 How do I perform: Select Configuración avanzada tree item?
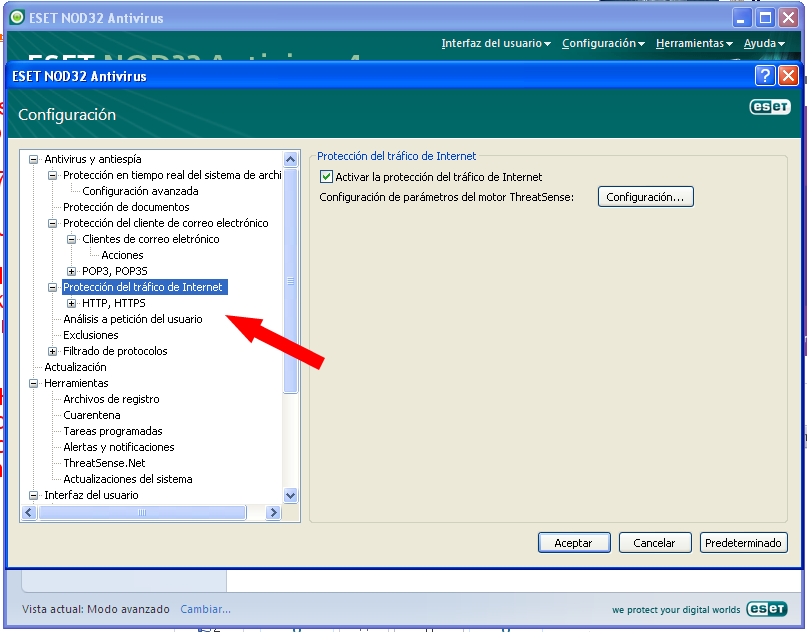pyautogui.click(x=140, y=191)
